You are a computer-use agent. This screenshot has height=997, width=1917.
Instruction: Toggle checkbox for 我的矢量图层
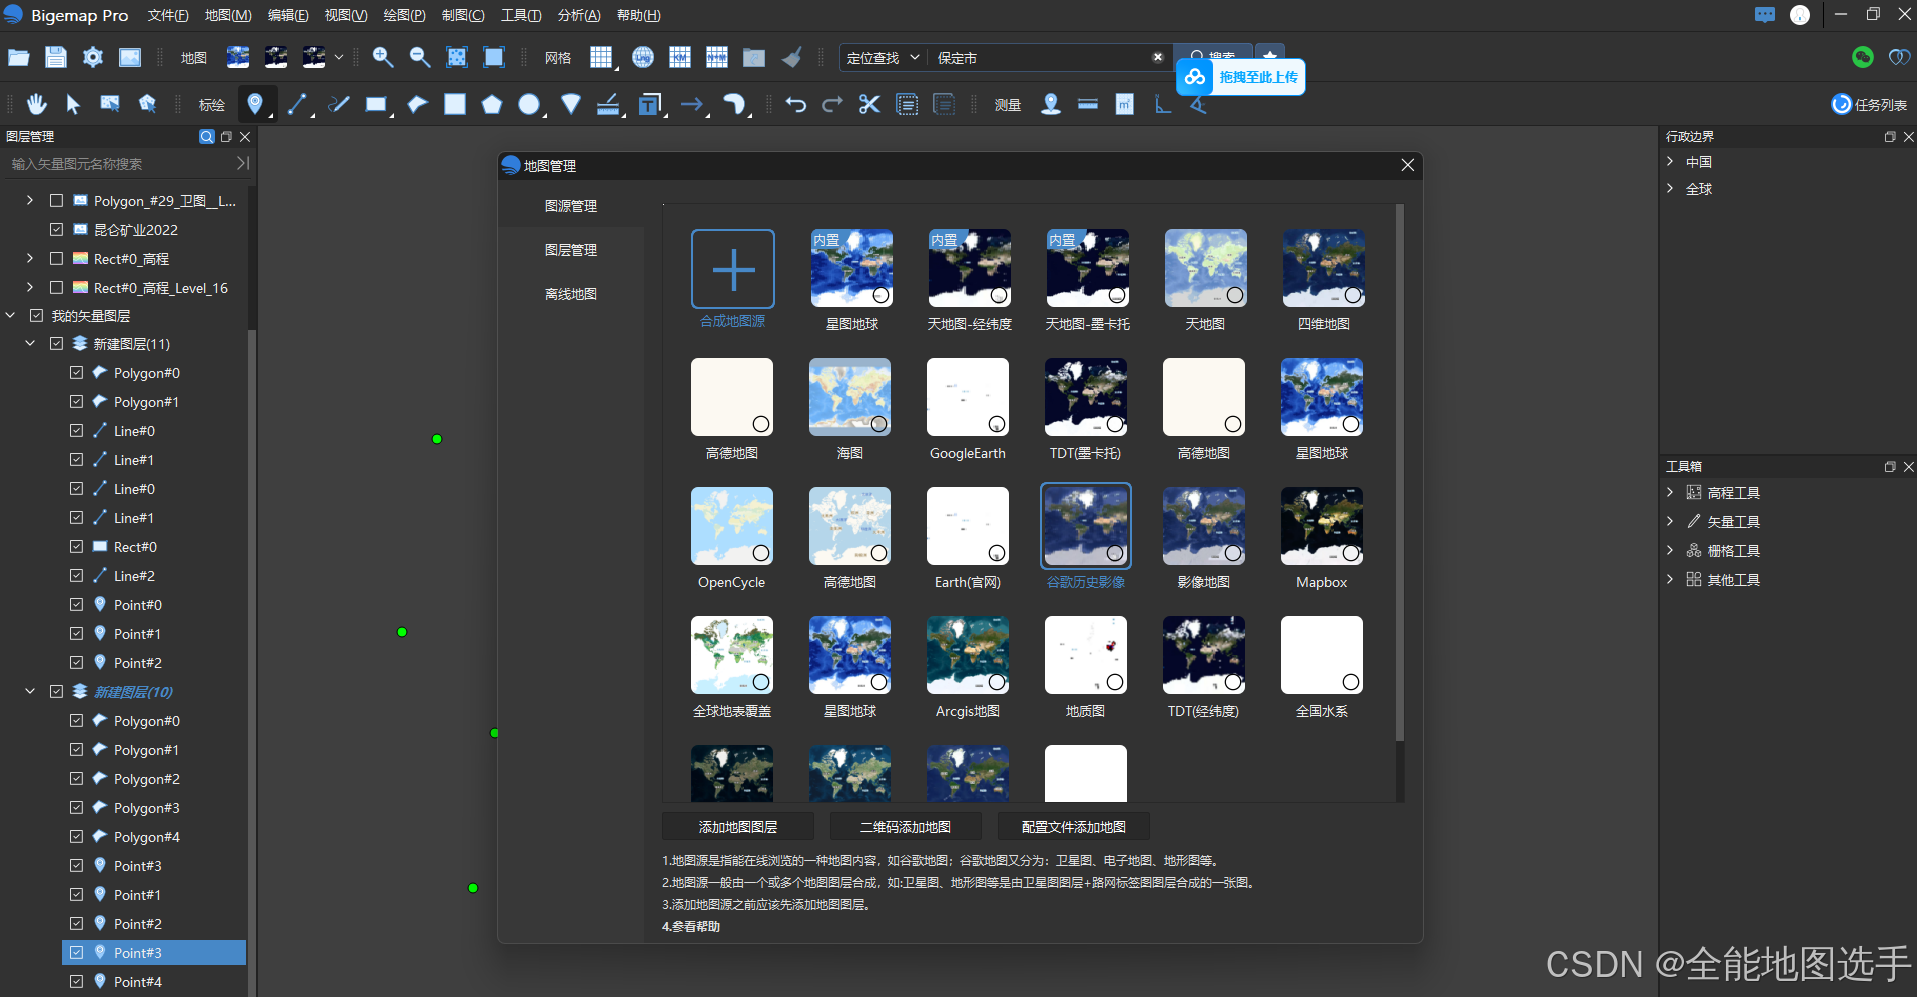tap(37, 315)
